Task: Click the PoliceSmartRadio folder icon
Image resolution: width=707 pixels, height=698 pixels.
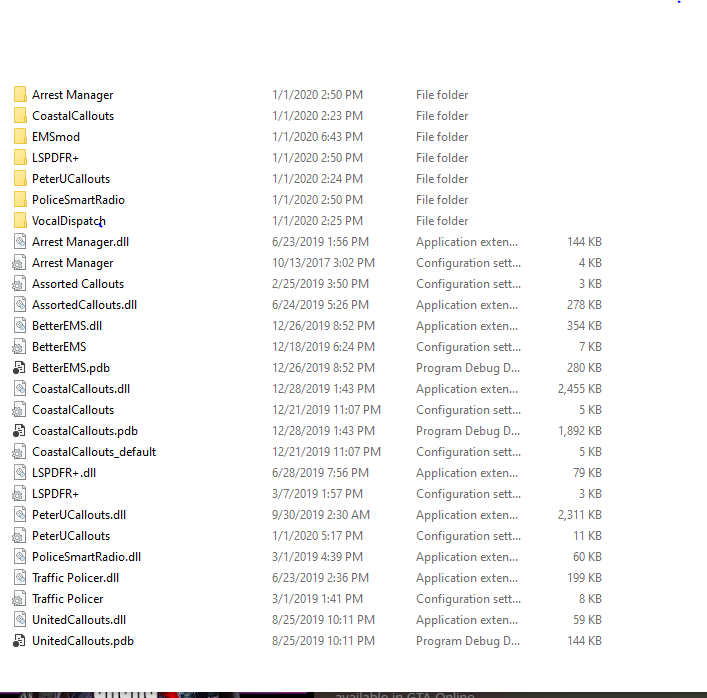Action: 19,200
